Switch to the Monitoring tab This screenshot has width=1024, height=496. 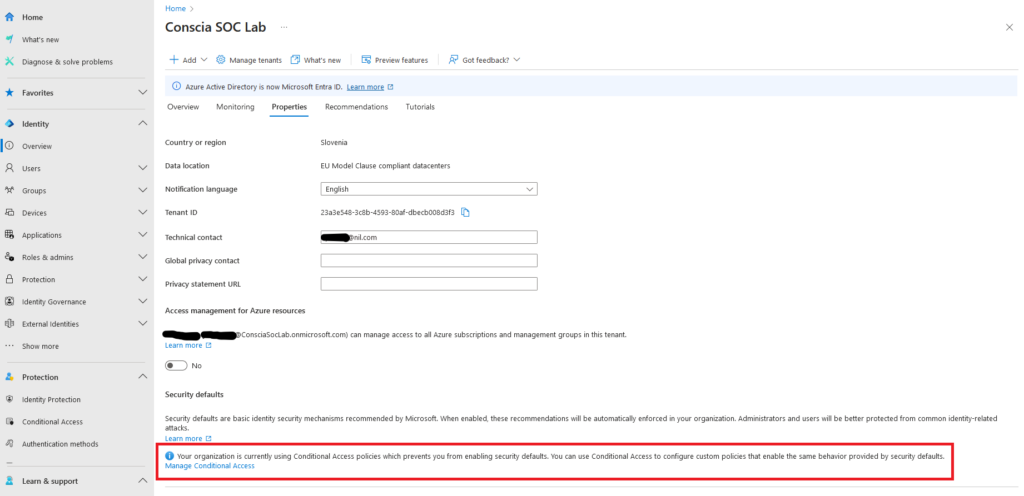pos(235,107)
